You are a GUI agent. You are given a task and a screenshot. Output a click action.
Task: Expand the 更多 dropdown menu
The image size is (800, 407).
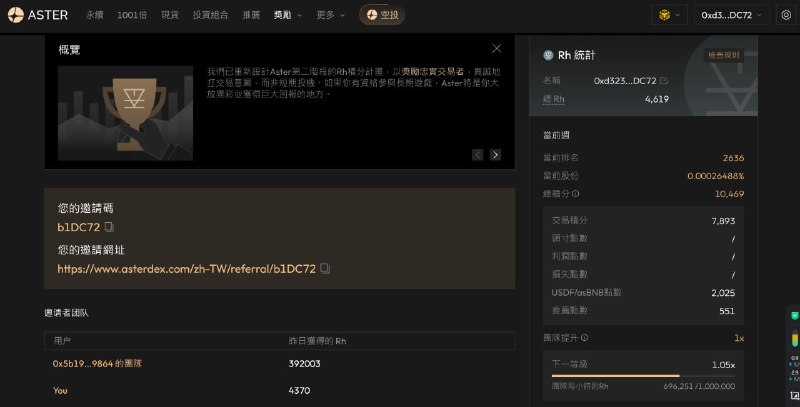tap(330, 15)
